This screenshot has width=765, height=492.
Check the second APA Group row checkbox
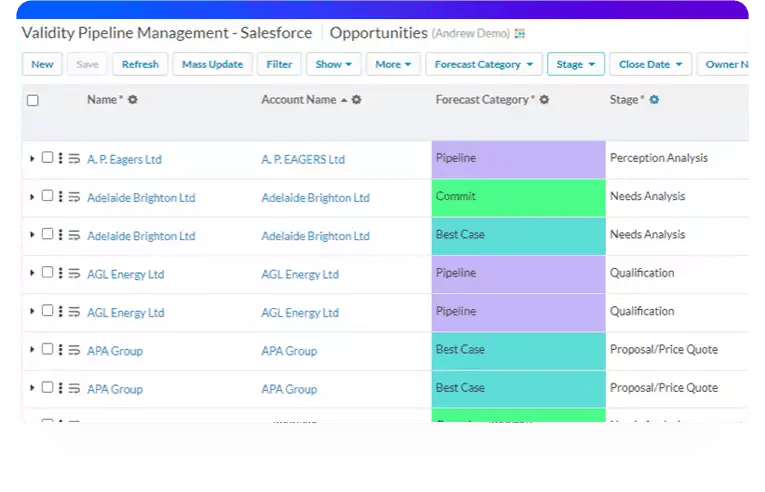[47, 387]
